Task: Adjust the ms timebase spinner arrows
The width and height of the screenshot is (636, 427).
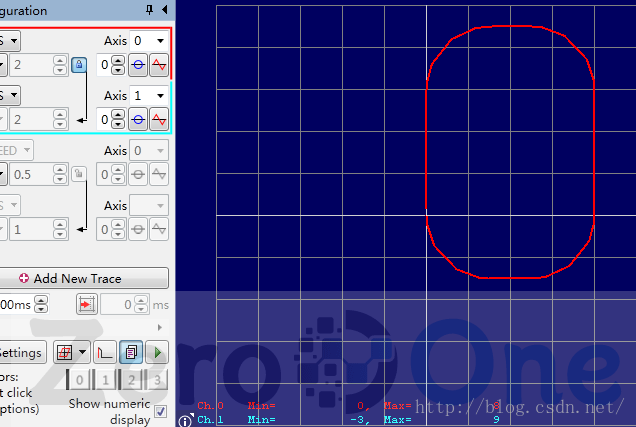Action: point(41,305)
